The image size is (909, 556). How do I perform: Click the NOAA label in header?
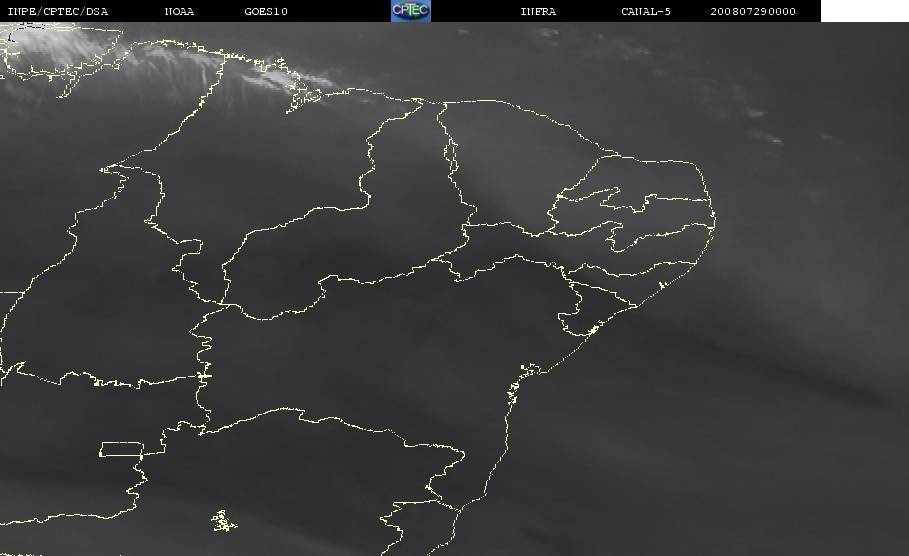179,12
